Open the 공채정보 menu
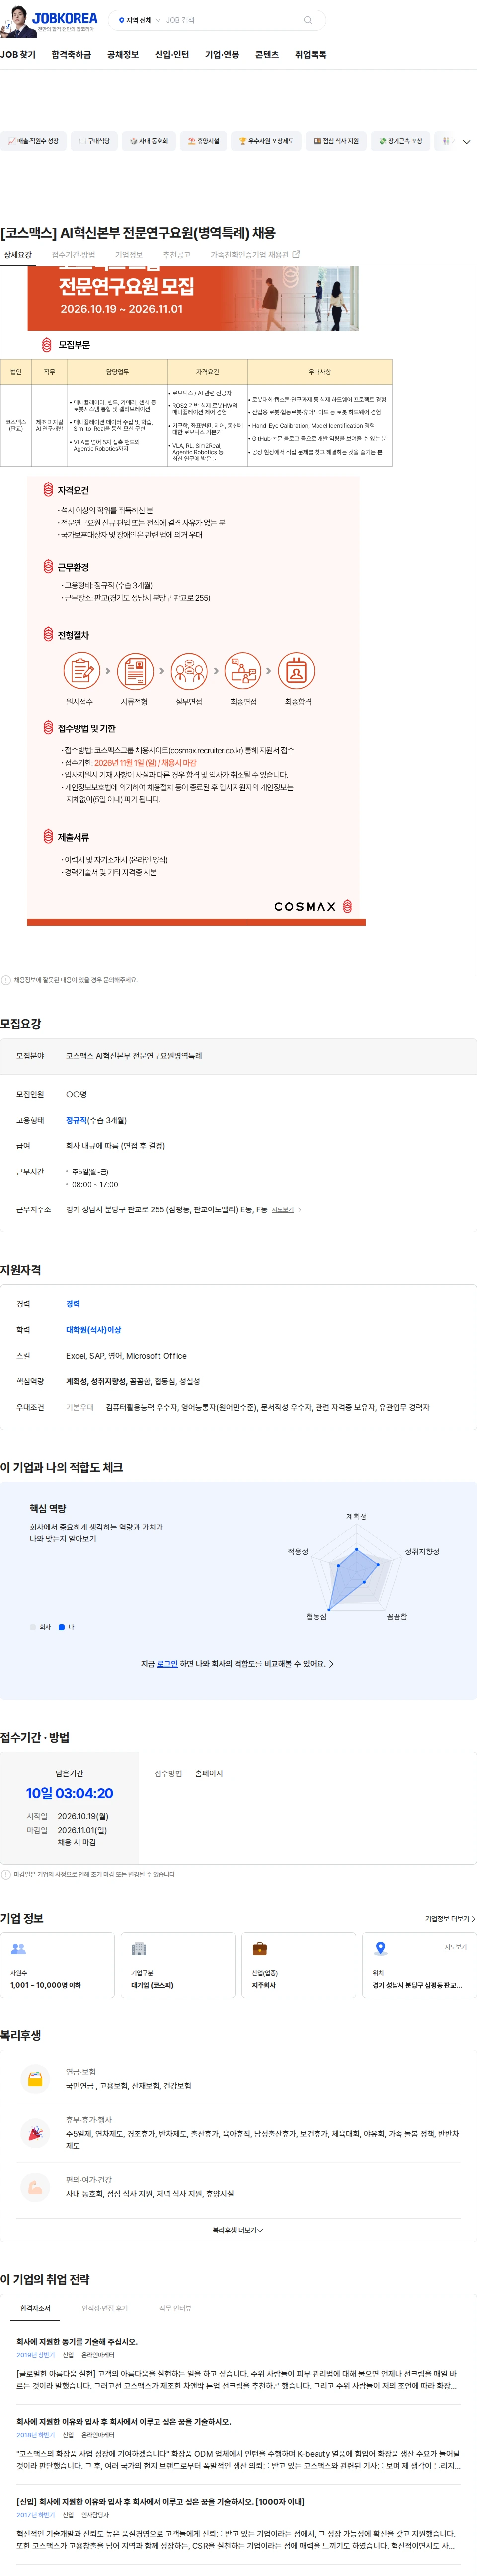This screenshot has height=2576, width=477. point(123,55)
